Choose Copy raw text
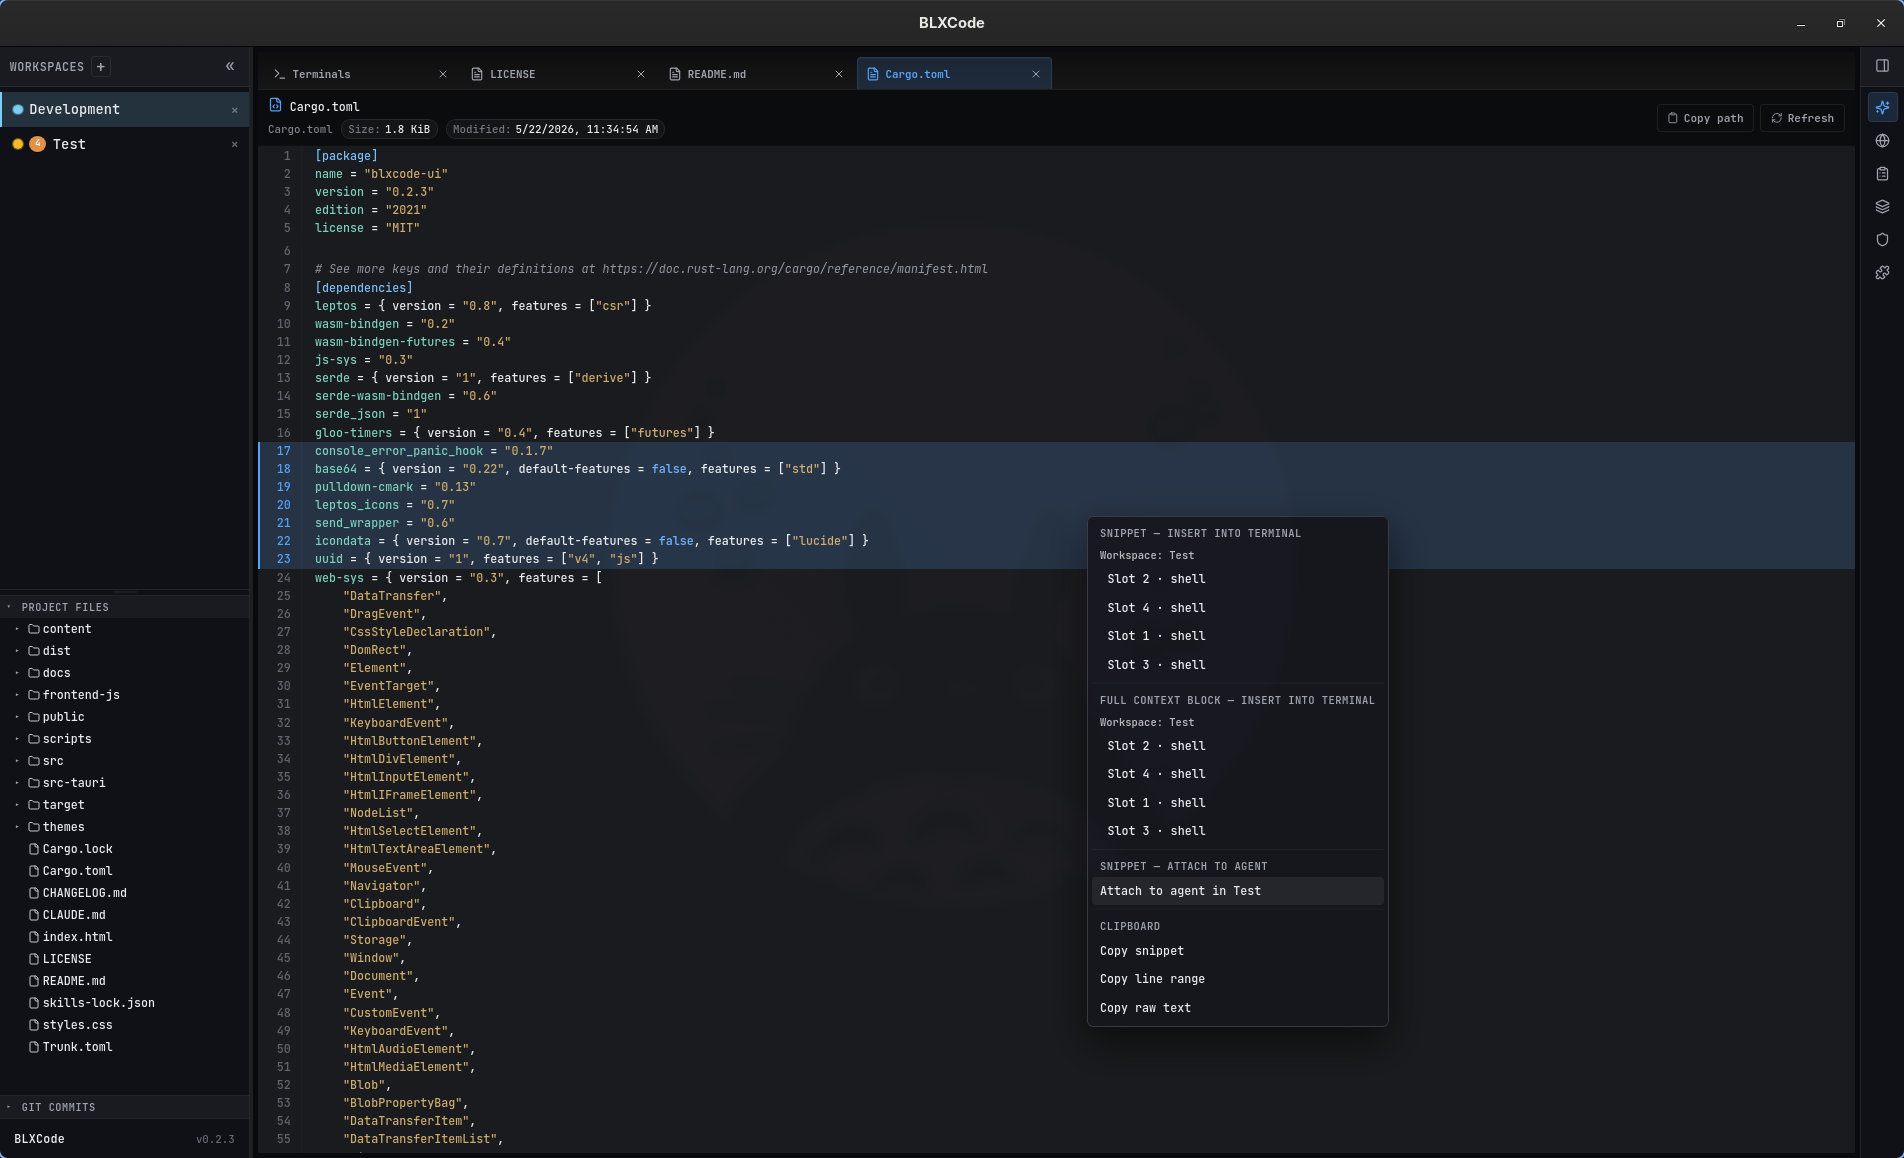Viewport: 1904px width, 1158px height. pos(1237,1008)
